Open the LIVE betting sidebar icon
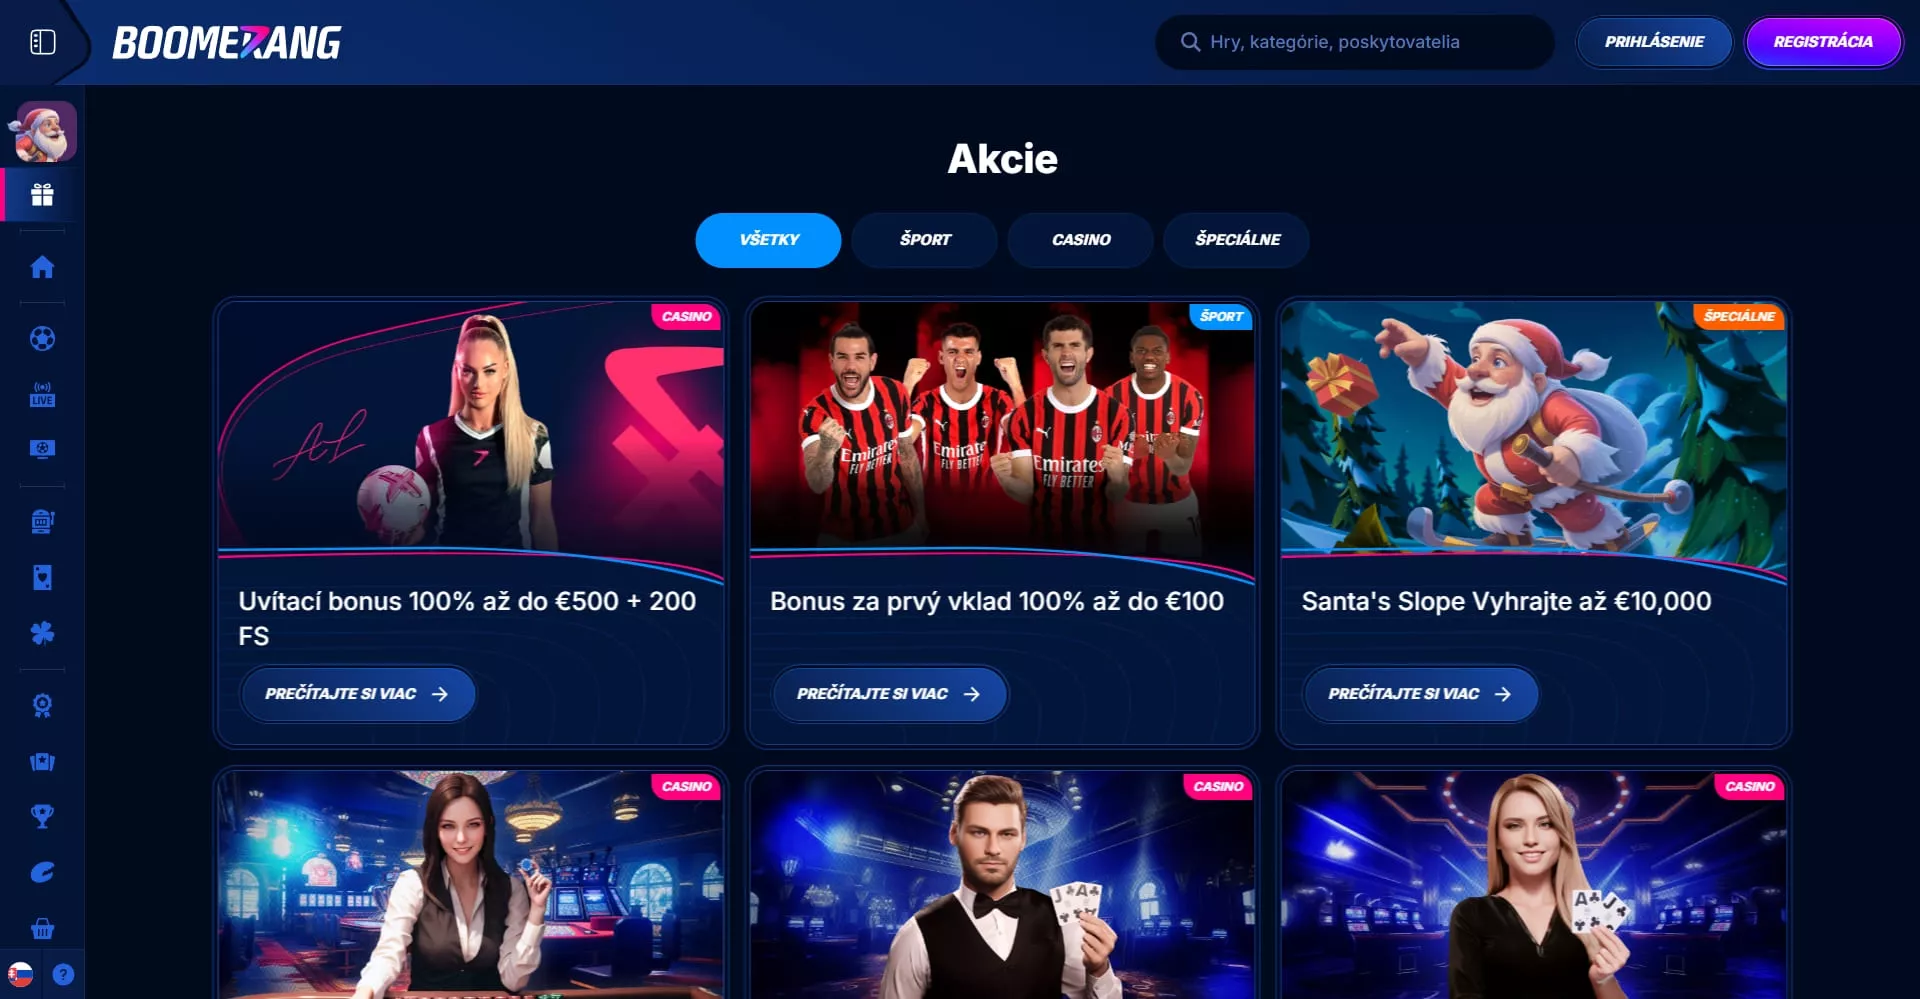1920x999 pixels. [x=42, y=394]
